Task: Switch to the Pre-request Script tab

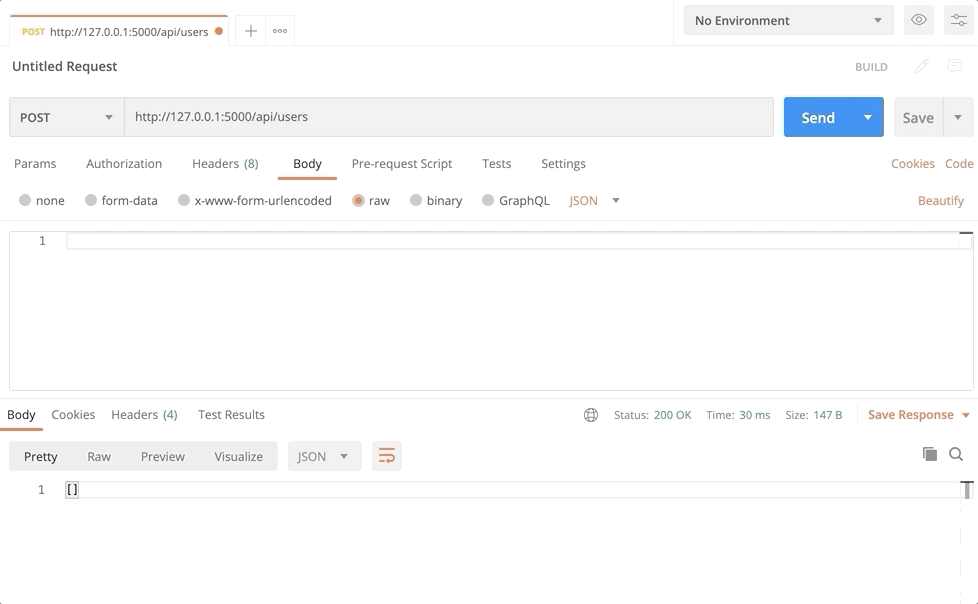Action: tap(402, 164)
